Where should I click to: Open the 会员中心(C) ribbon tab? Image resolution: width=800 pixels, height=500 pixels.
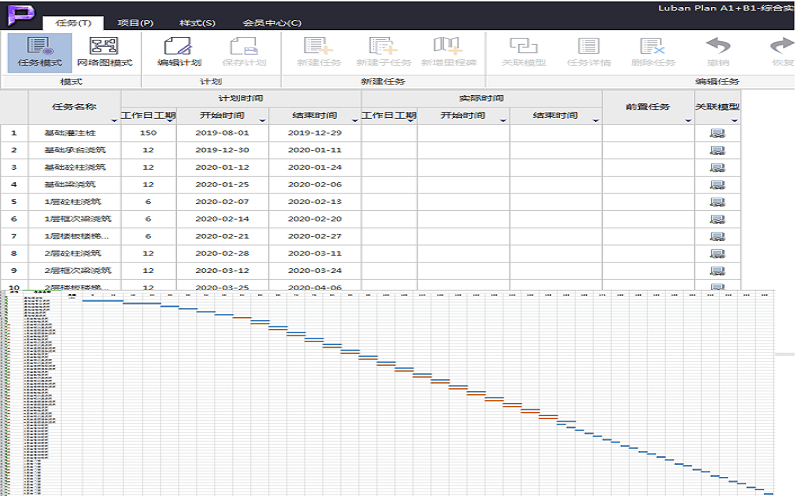coord(272,23)
